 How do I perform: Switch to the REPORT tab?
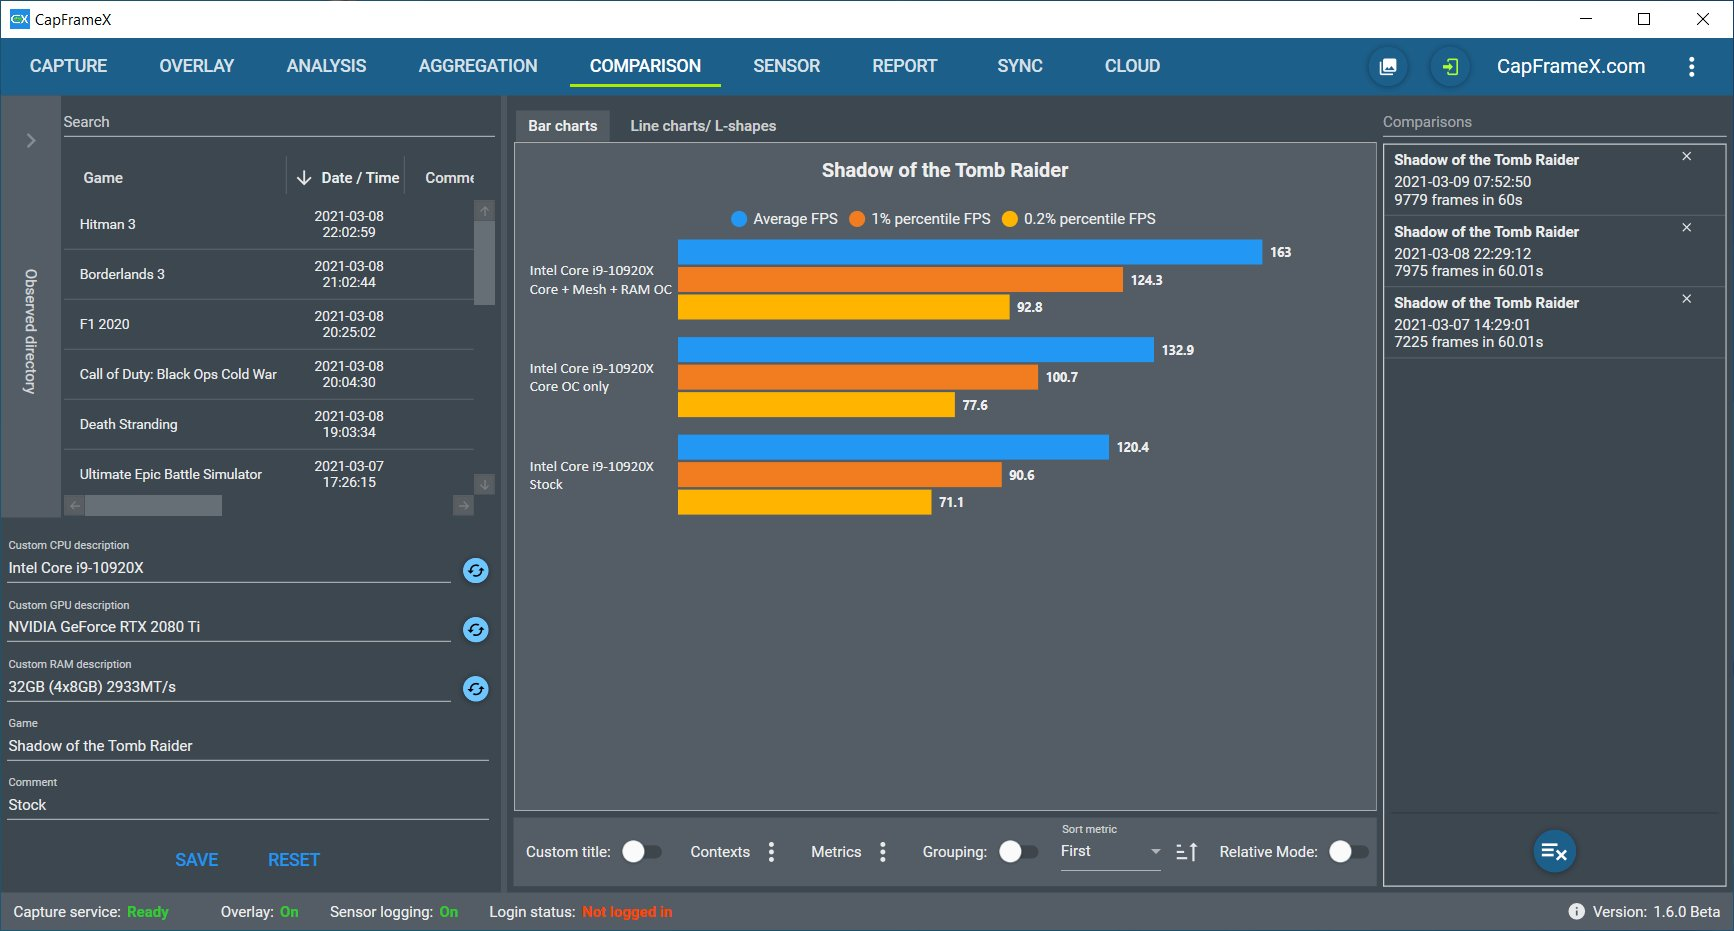[x=904, y=66]
